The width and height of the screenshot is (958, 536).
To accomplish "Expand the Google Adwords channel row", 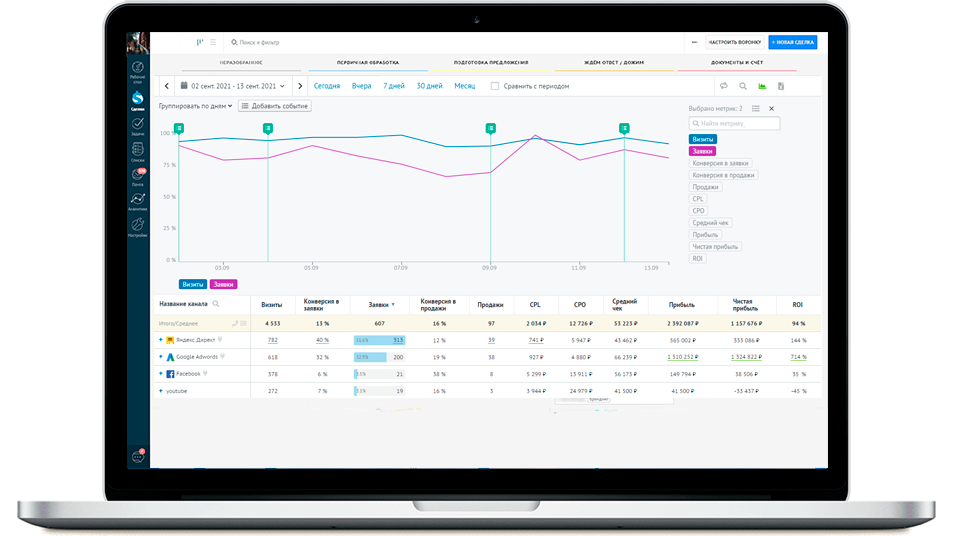I will tap(160, 357).
